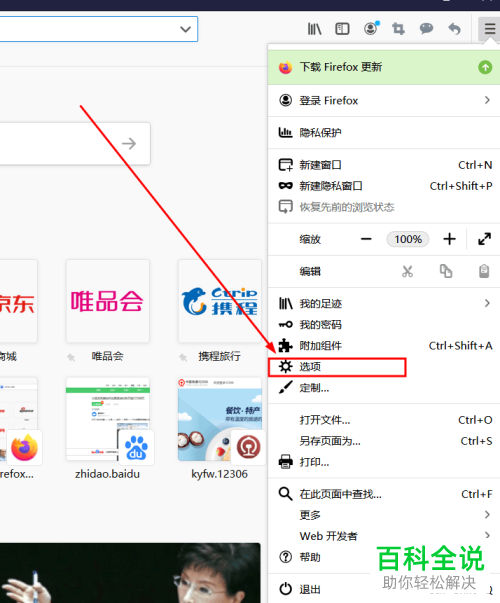Image resolution: width=500 pixels, height=603 pixels.
Task: Close the hamburger menu button
Action: tap(489, 28)
